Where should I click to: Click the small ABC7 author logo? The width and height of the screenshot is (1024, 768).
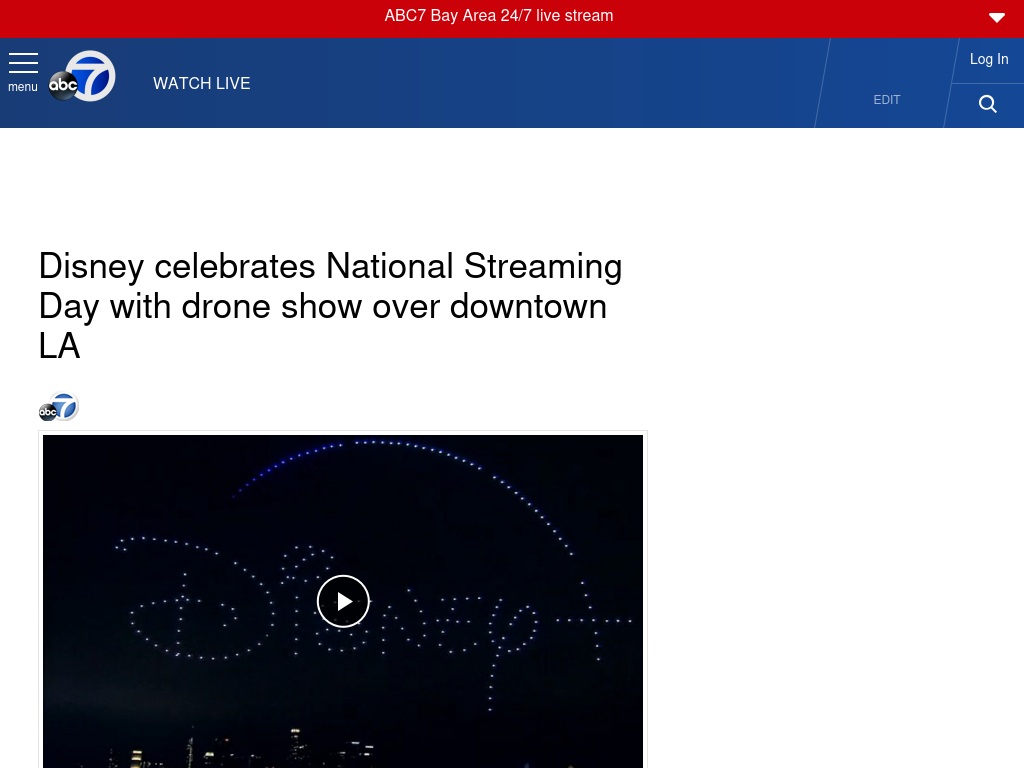[x=59, y=407]
